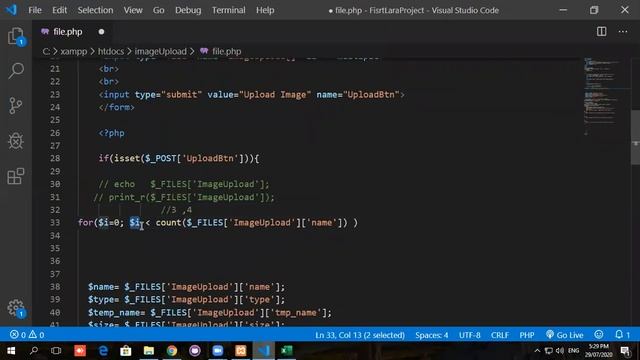Expand the C: breadcrumb segment
Image resolution: width=640 pixels, height=360 pixels.
tap(46, 51)
